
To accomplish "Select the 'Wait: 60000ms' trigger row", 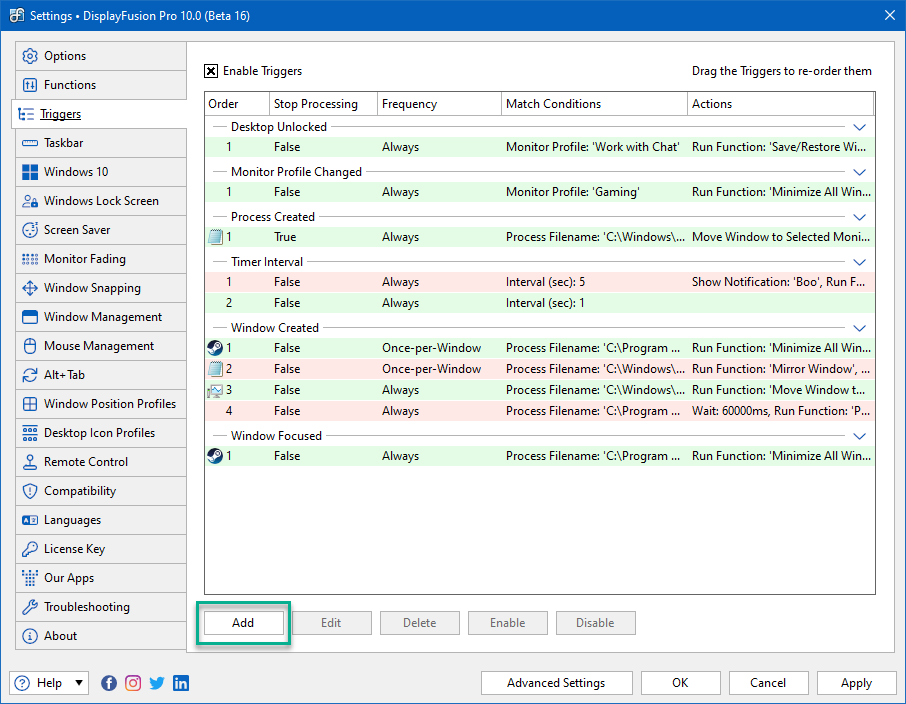I will point(540,411).
